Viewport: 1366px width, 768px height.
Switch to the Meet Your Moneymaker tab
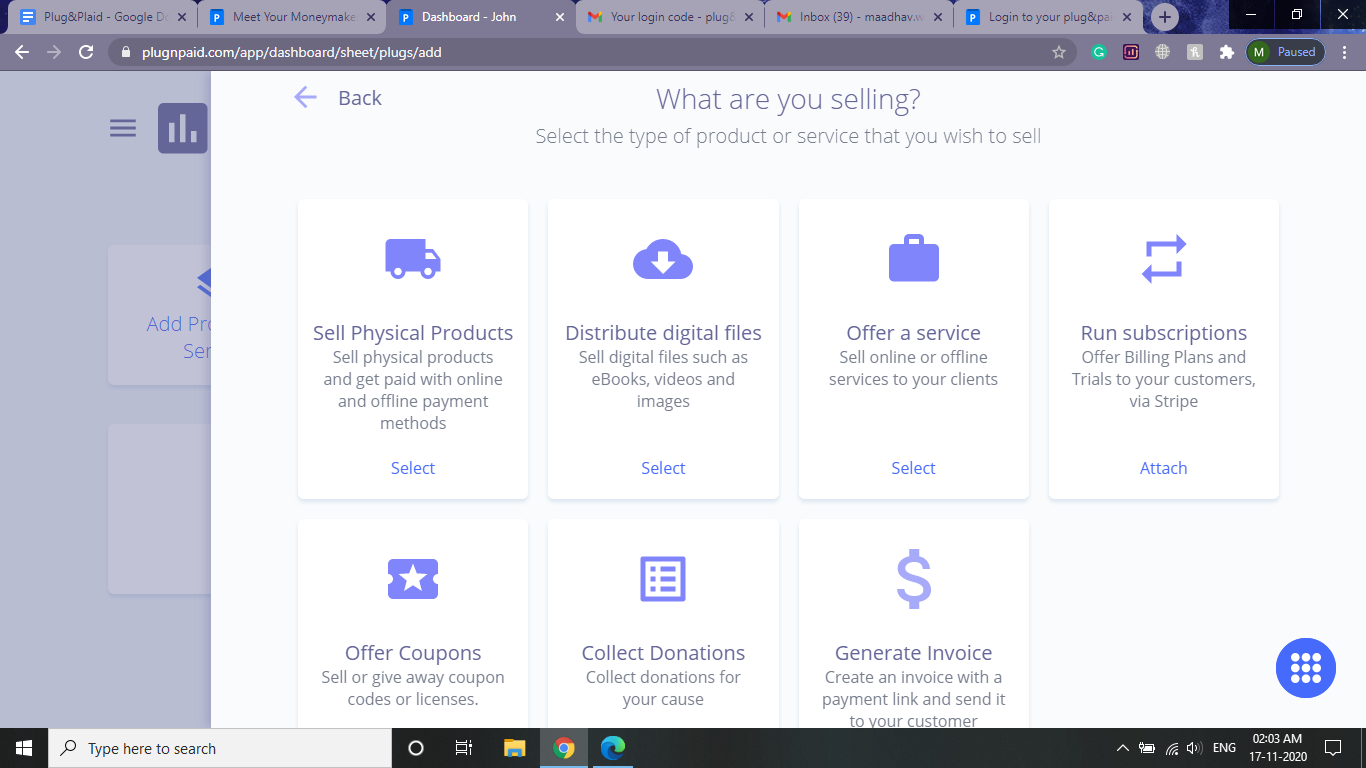289,17
